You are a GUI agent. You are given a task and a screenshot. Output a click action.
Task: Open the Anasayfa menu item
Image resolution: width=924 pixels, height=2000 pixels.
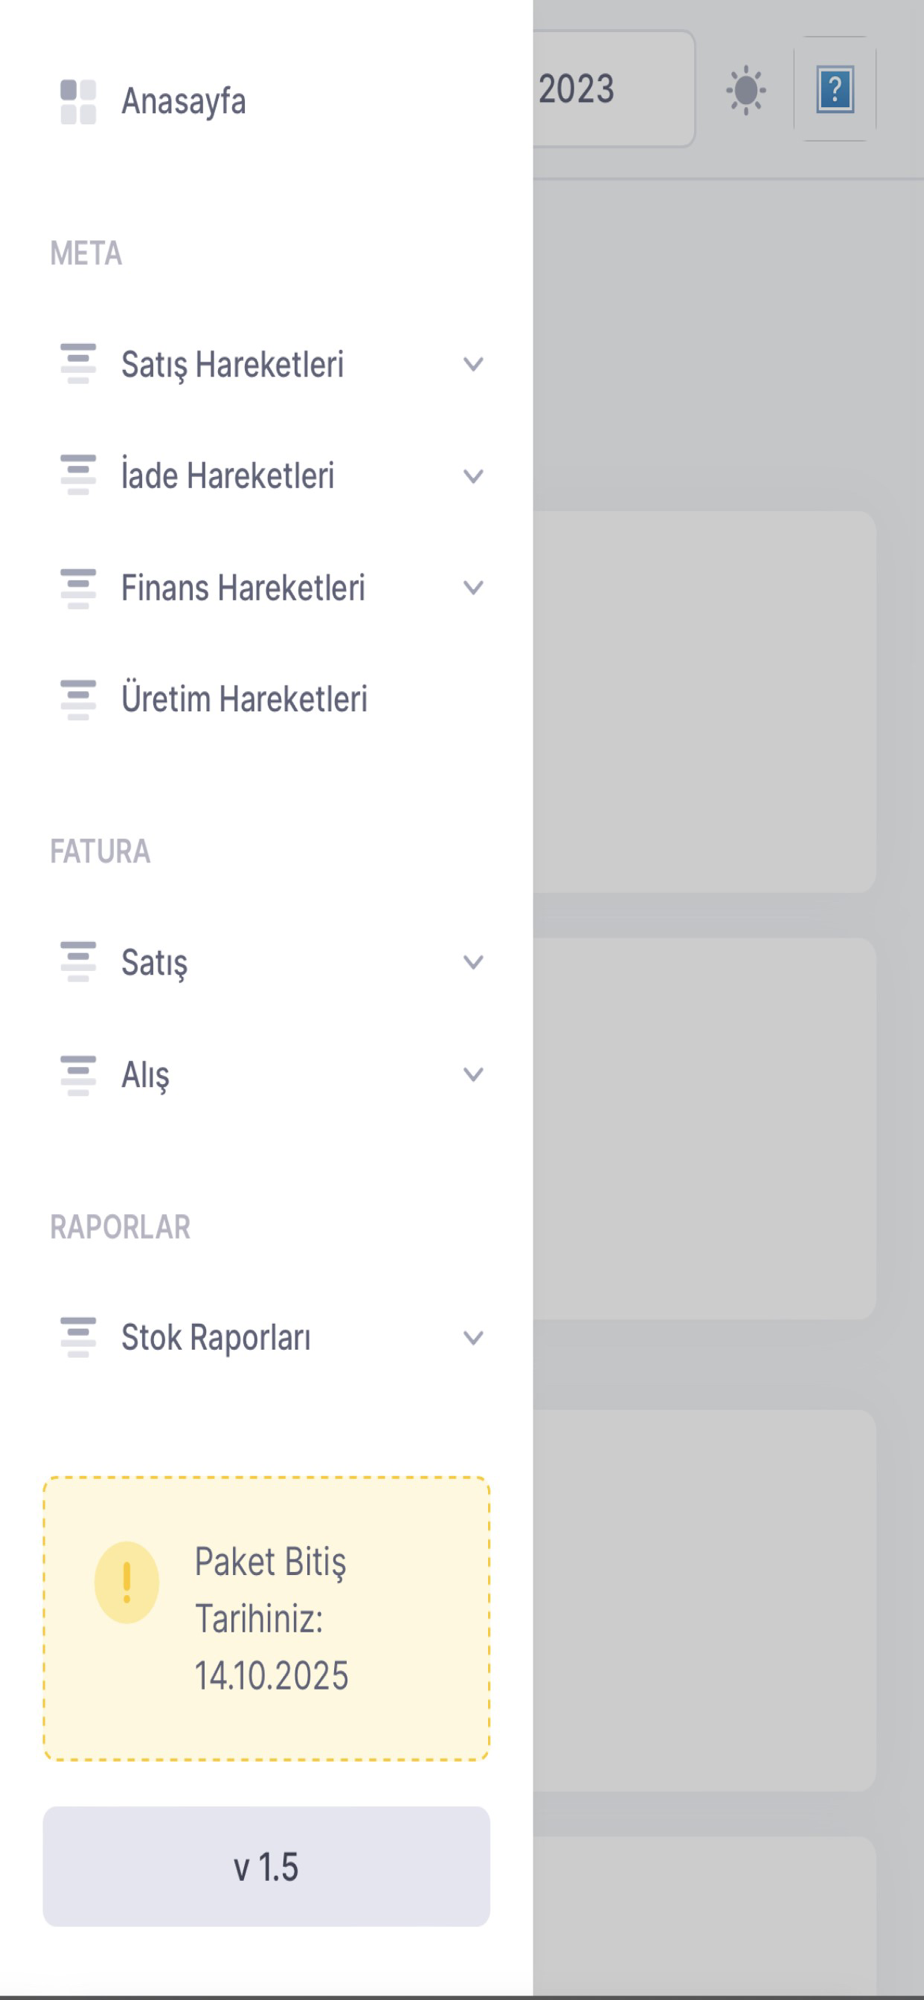click(184, 102)
